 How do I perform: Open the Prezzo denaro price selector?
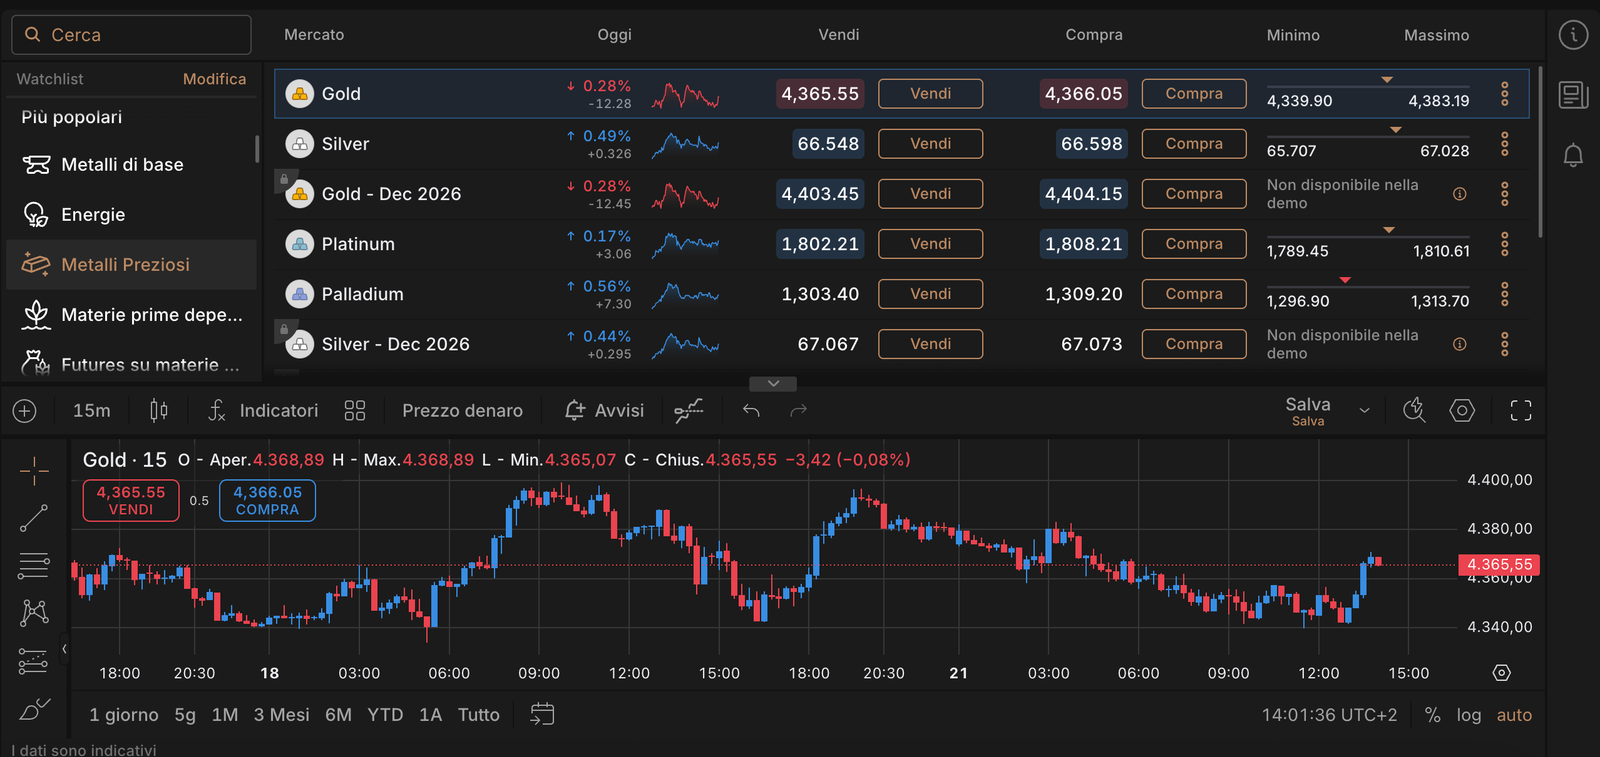click(462, 411)
